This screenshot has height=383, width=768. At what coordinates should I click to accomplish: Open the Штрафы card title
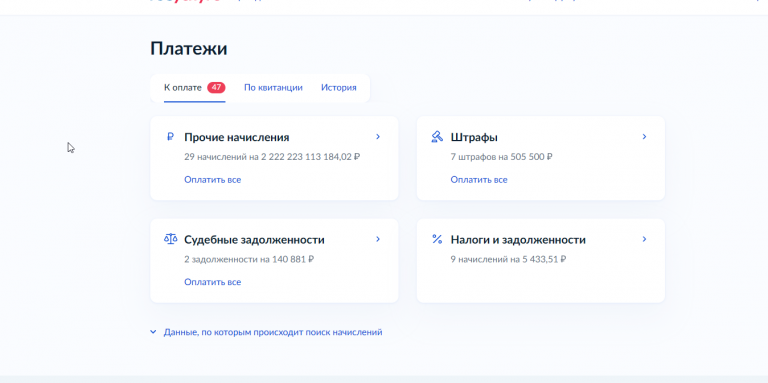[474, 137]
